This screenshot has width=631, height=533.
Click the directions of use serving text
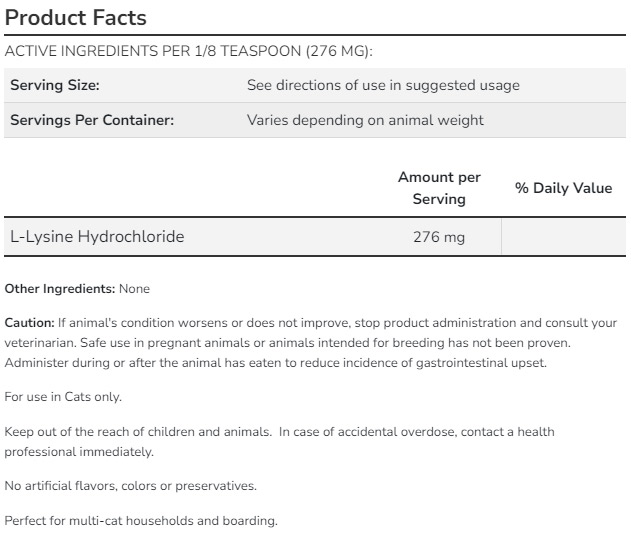pyautogui.click(x=383, y=86)
